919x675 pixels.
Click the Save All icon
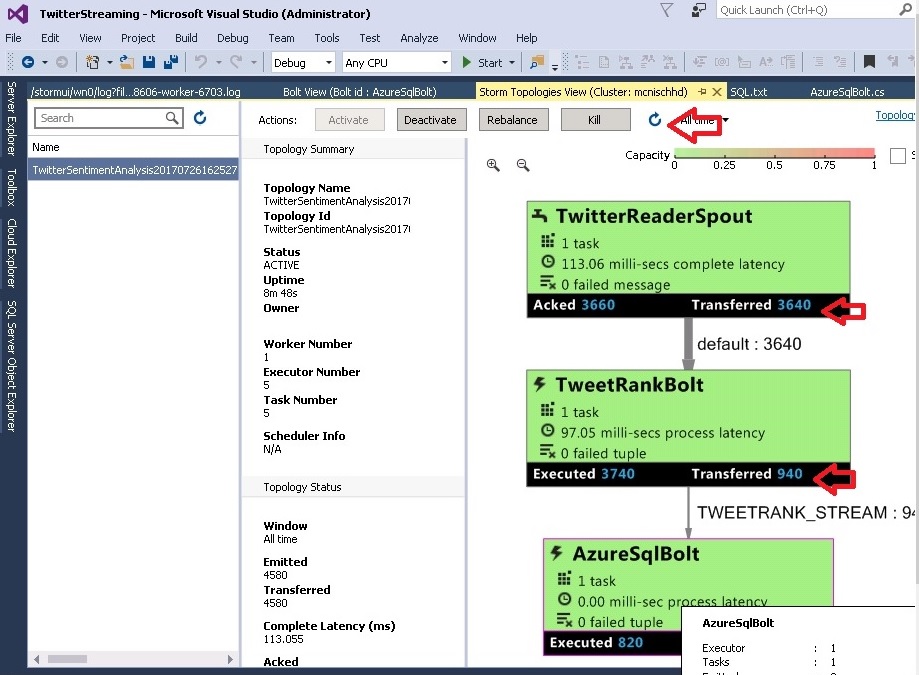click(171, 62)
